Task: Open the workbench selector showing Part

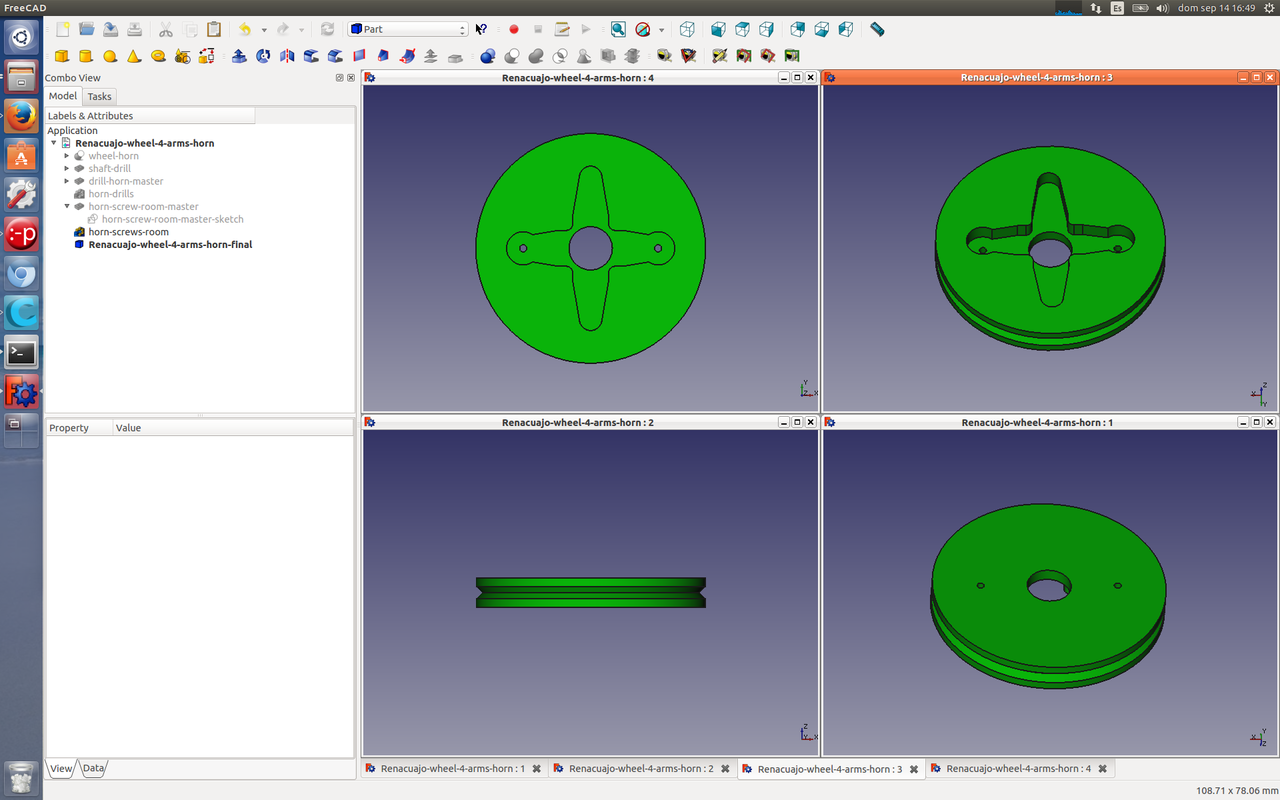Action: tap(408, 30)
